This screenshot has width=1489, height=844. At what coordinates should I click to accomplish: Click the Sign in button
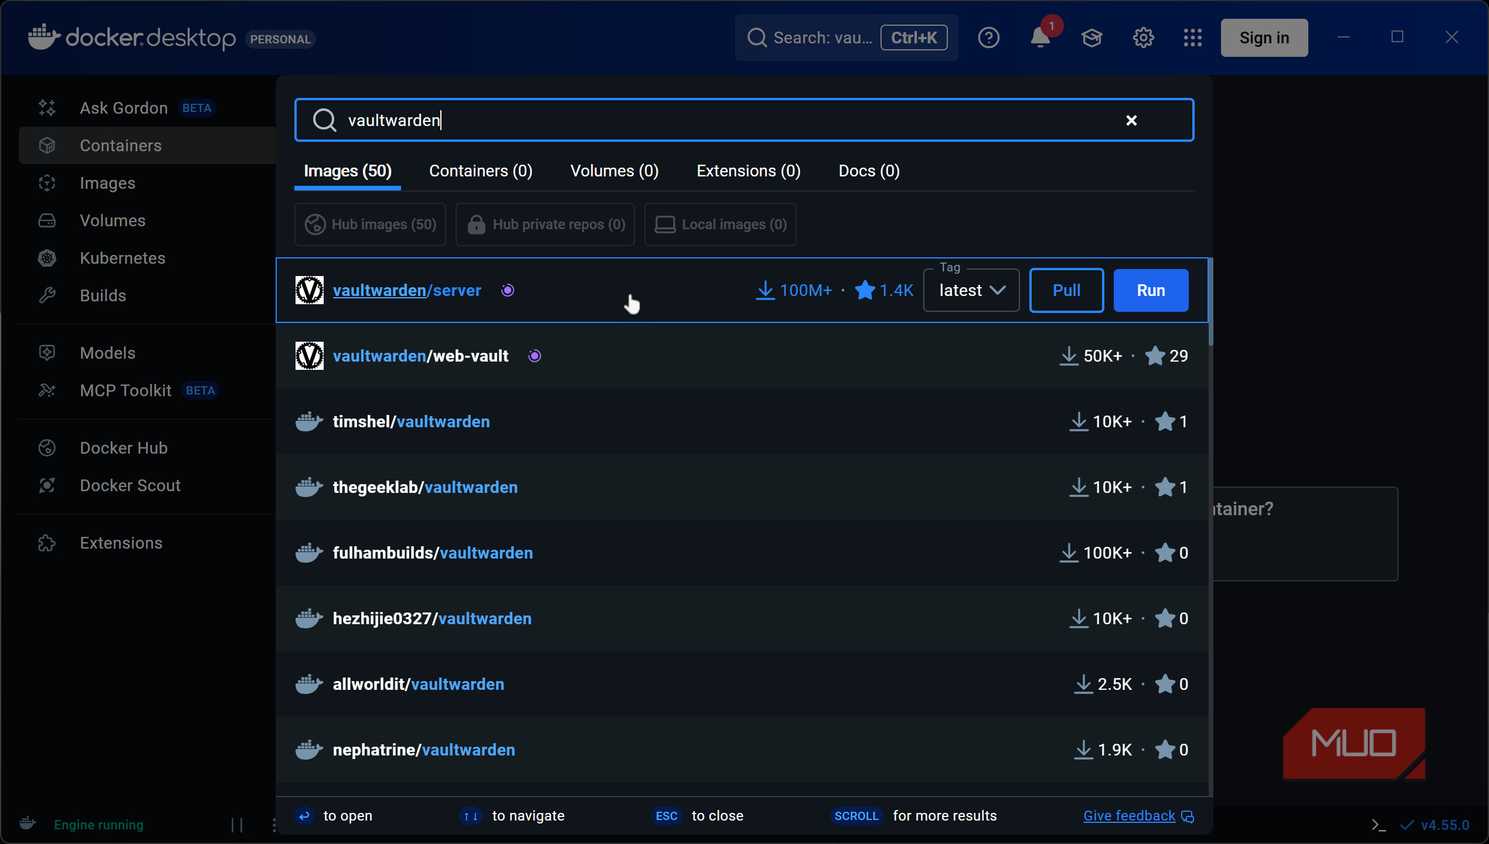(1264, 38)
